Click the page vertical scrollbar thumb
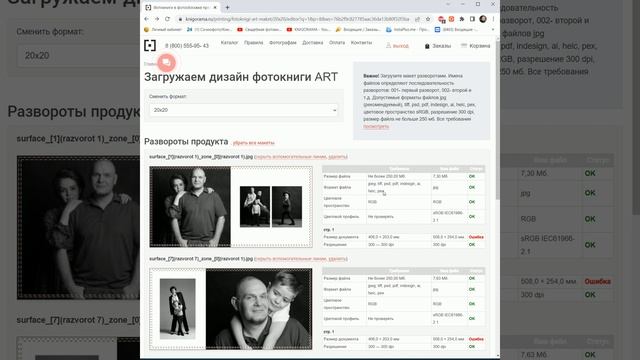This screenshot has width=640, height=360. point(497,120)
